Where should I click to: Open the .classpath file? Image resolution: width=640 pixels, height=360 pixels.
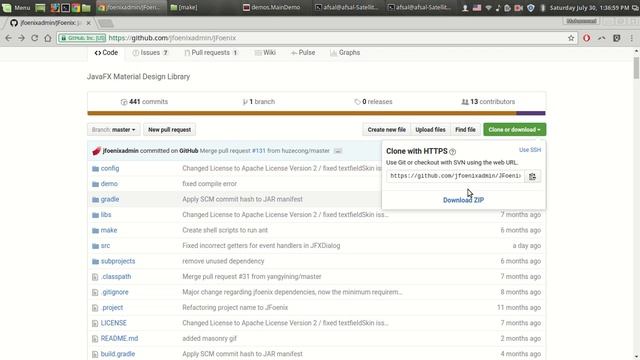[116, 277]
